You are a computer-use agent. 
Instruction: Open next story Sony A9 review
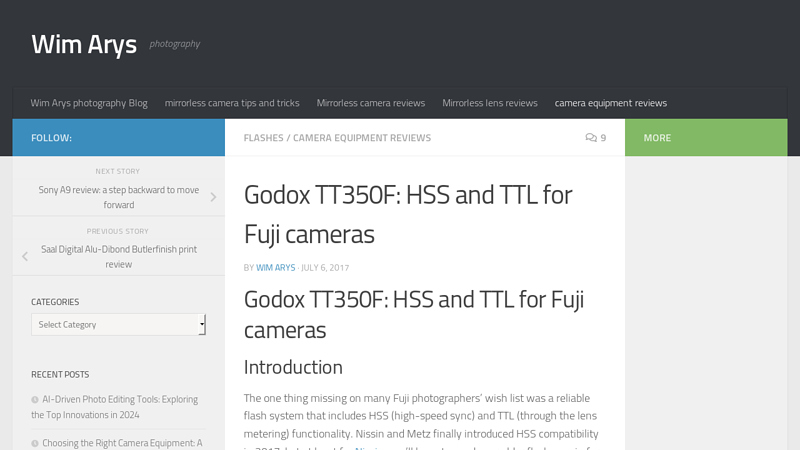(119, 197)
